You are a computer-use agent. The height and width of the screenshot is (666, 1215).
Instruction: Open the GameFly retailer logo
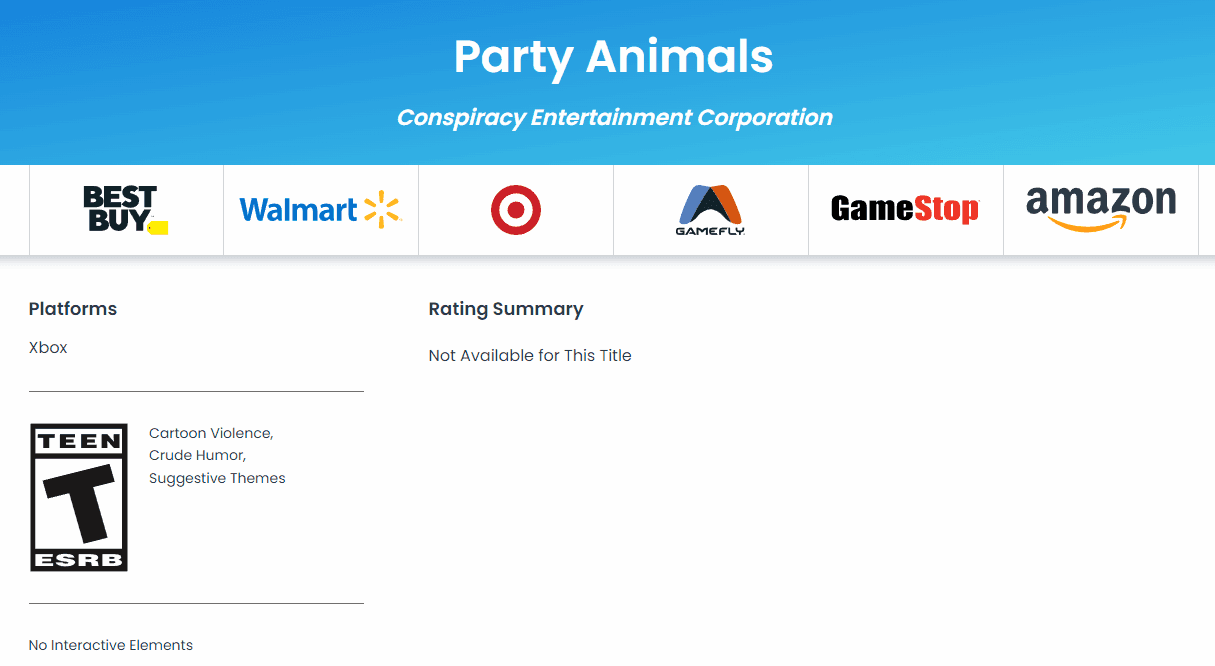711,210
